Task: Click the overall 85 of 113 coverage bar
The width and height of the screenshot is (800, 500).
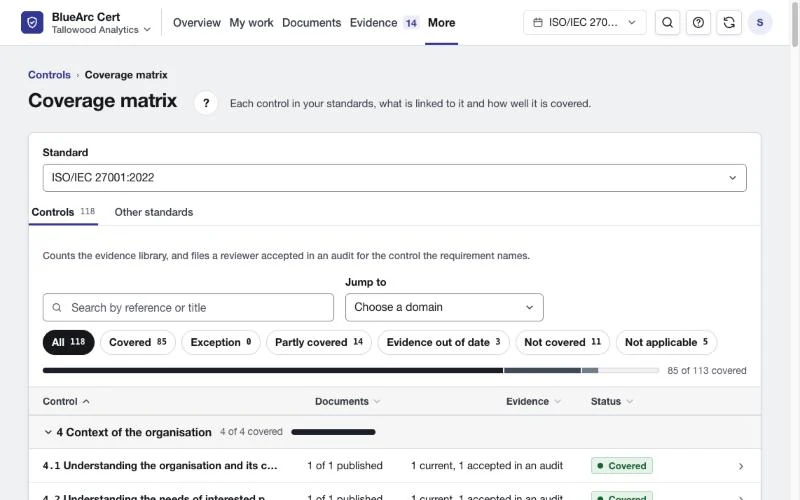Action: coord(351,370)
